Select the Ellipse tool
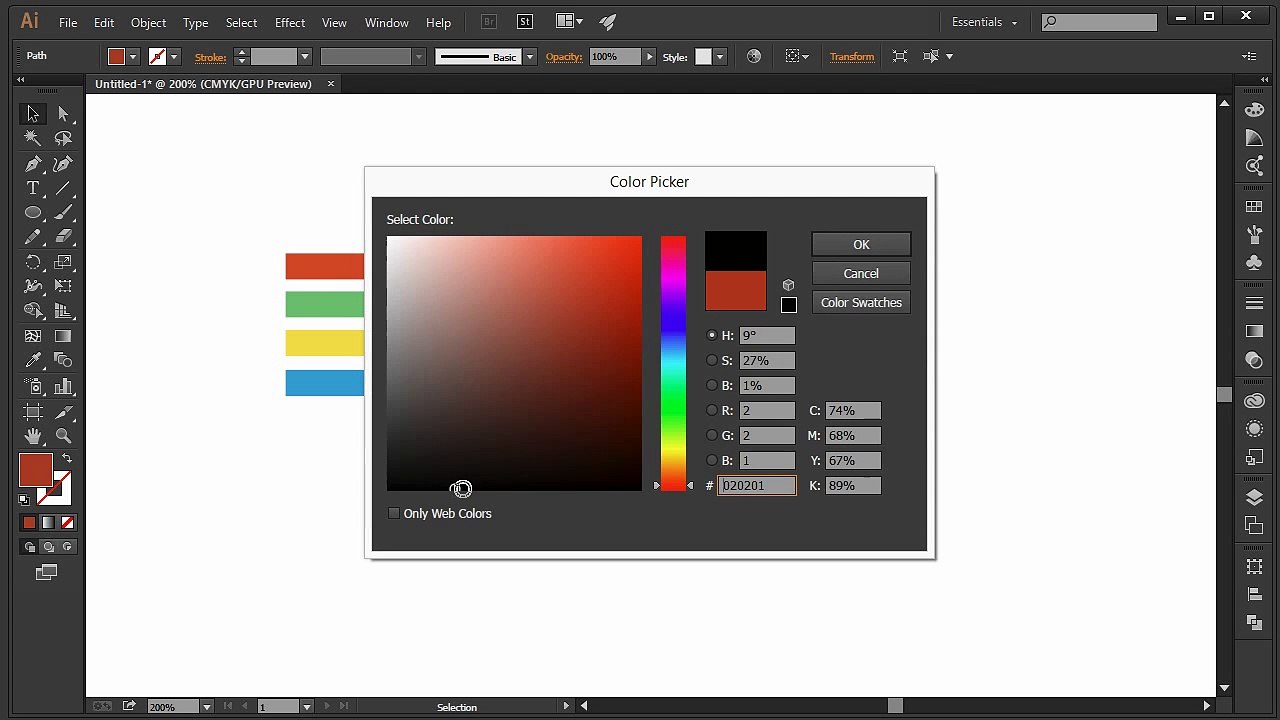This screenshot has width=1280, height=720. [x=33, y=212]
